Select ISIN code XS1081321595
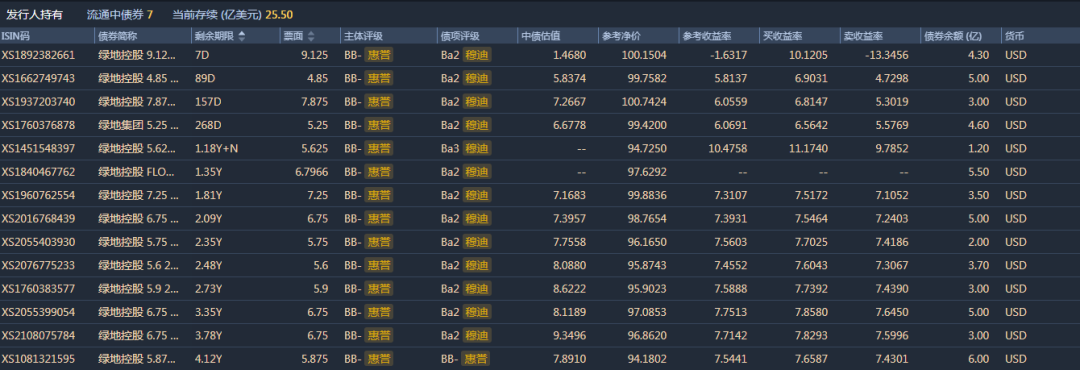 coord(39,359)
